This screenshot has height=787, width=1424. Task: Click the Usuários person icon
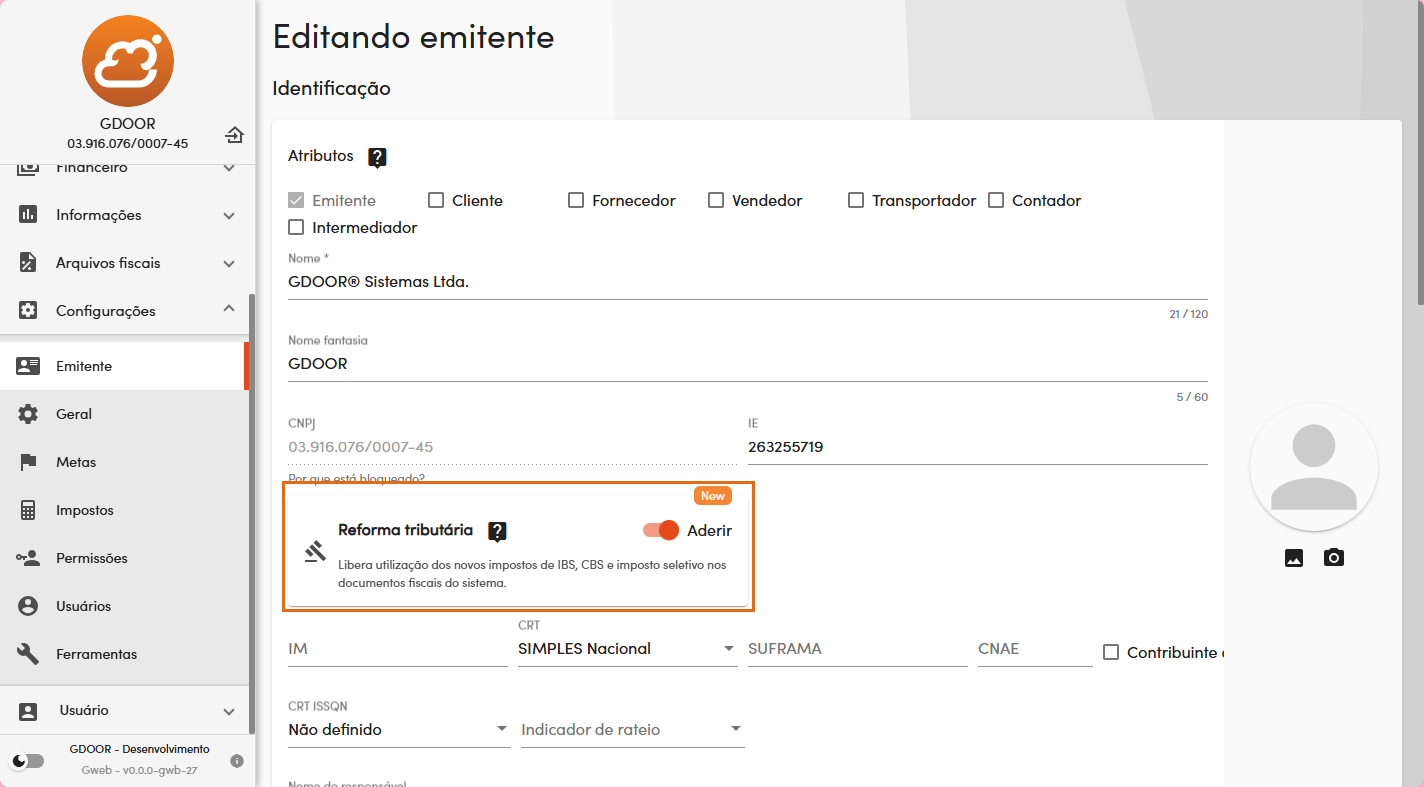pos(28,606)
